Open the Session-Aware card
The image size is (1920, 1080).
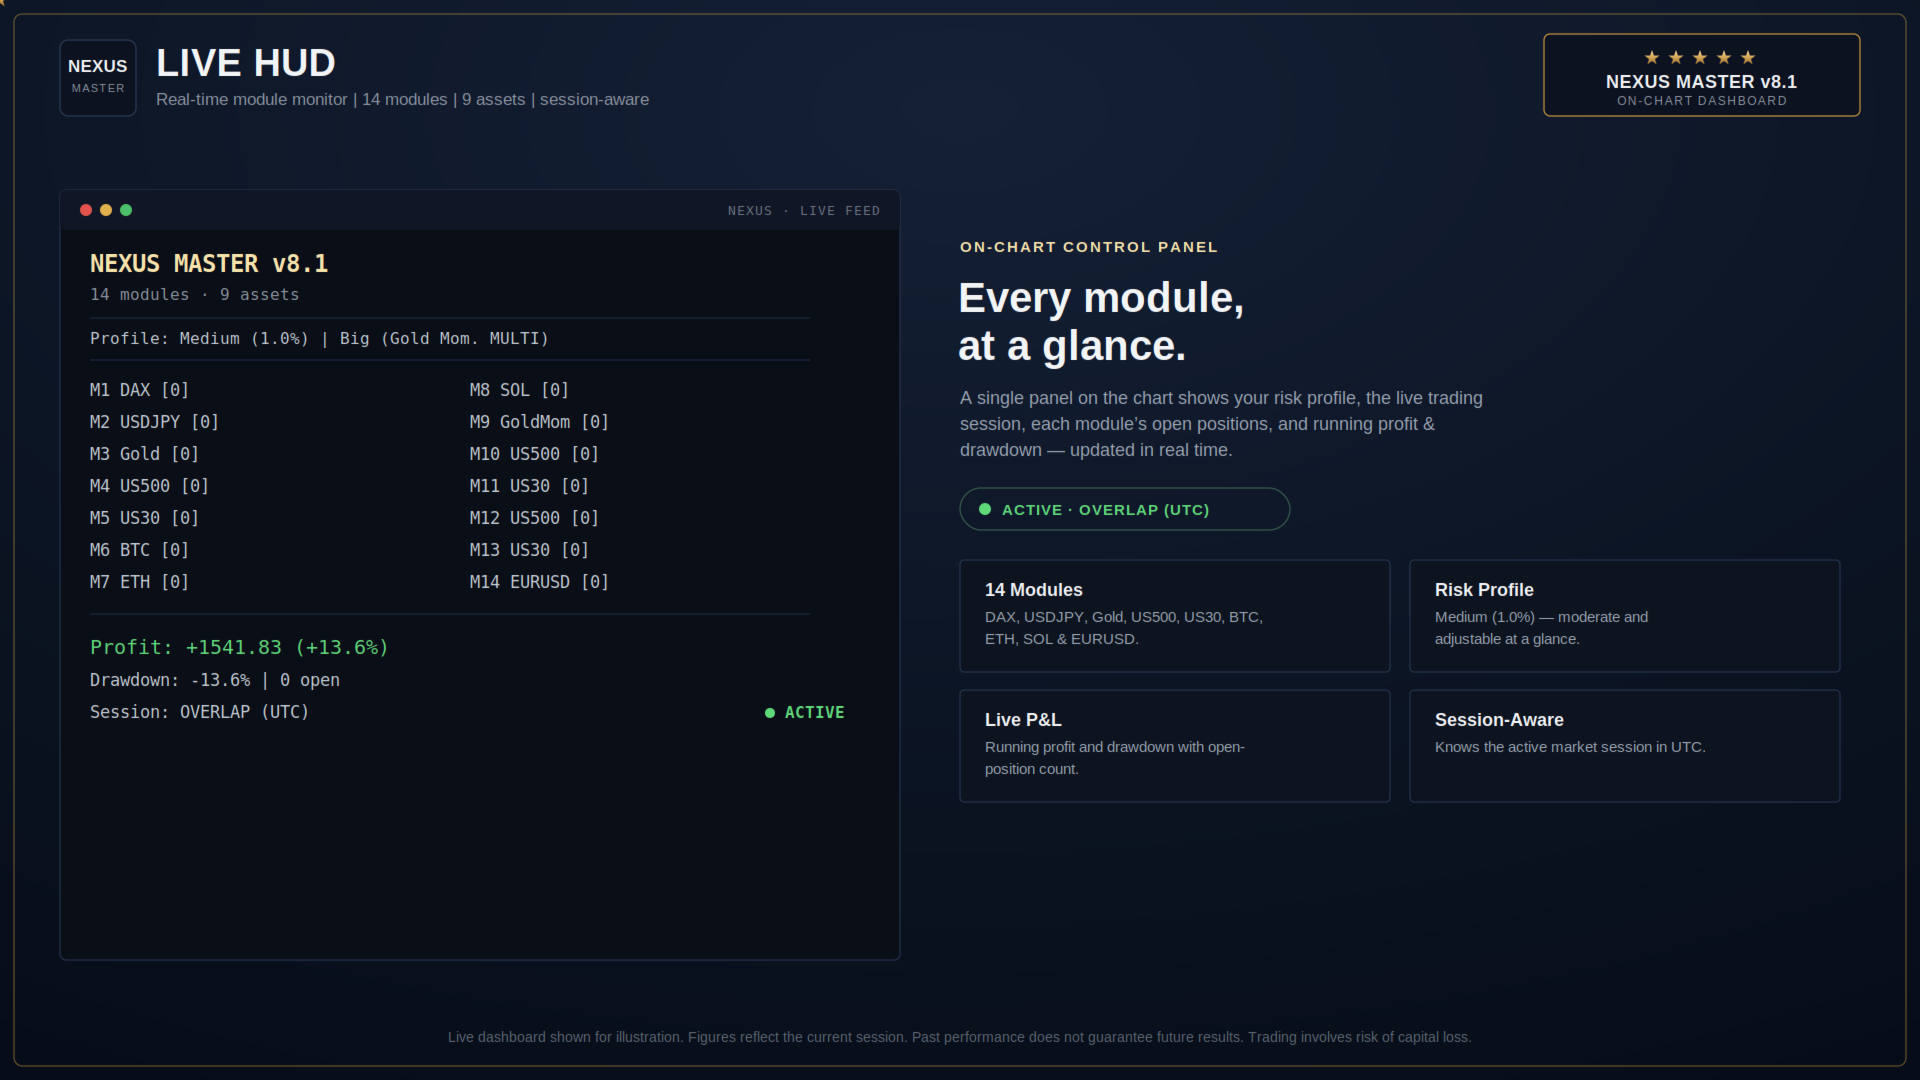[1624, 746]
